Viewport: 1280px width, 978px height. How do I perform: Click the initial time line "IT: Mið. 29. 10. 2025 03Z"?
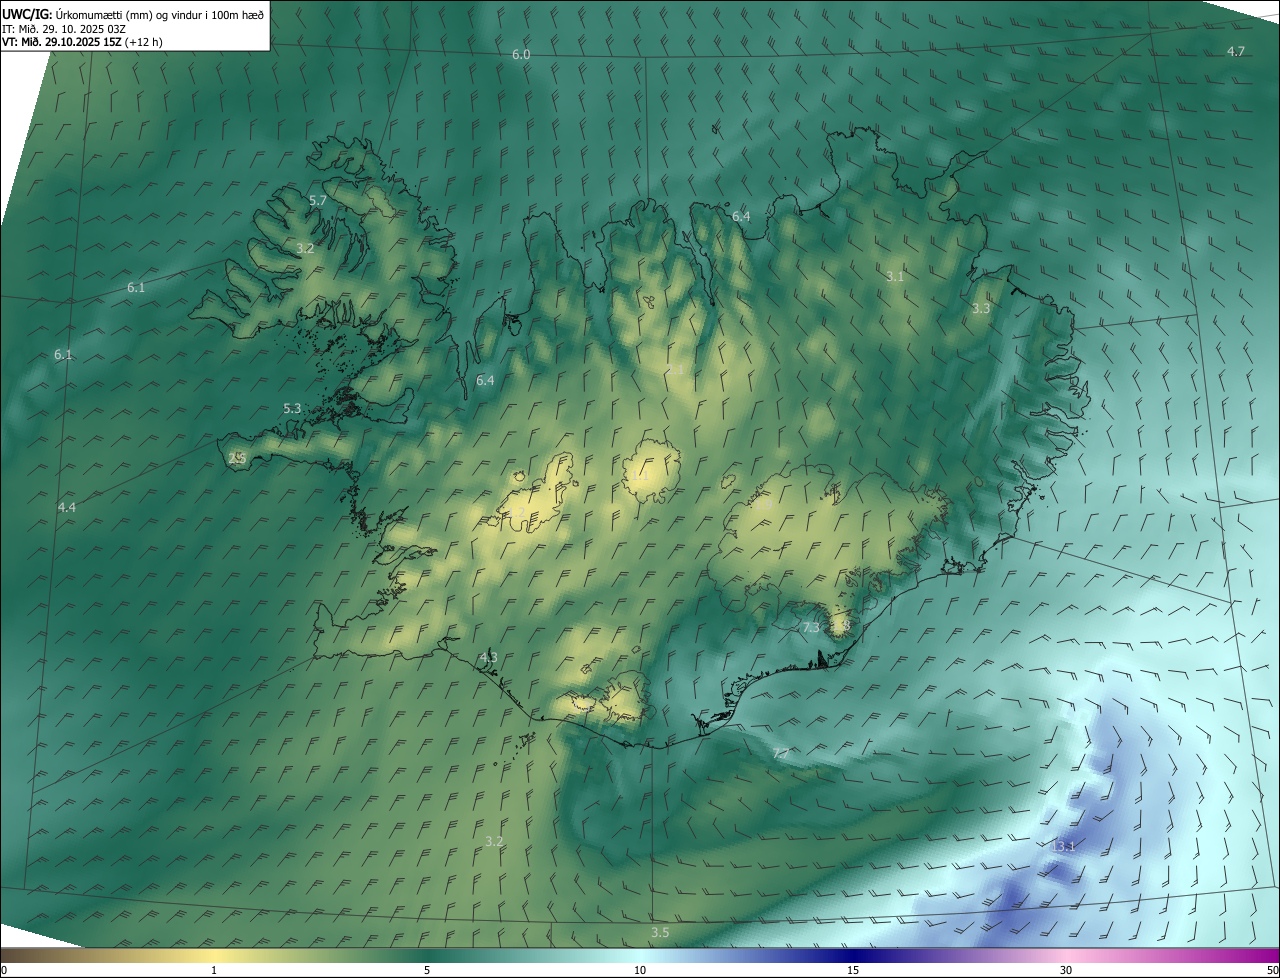coord(63,29)
